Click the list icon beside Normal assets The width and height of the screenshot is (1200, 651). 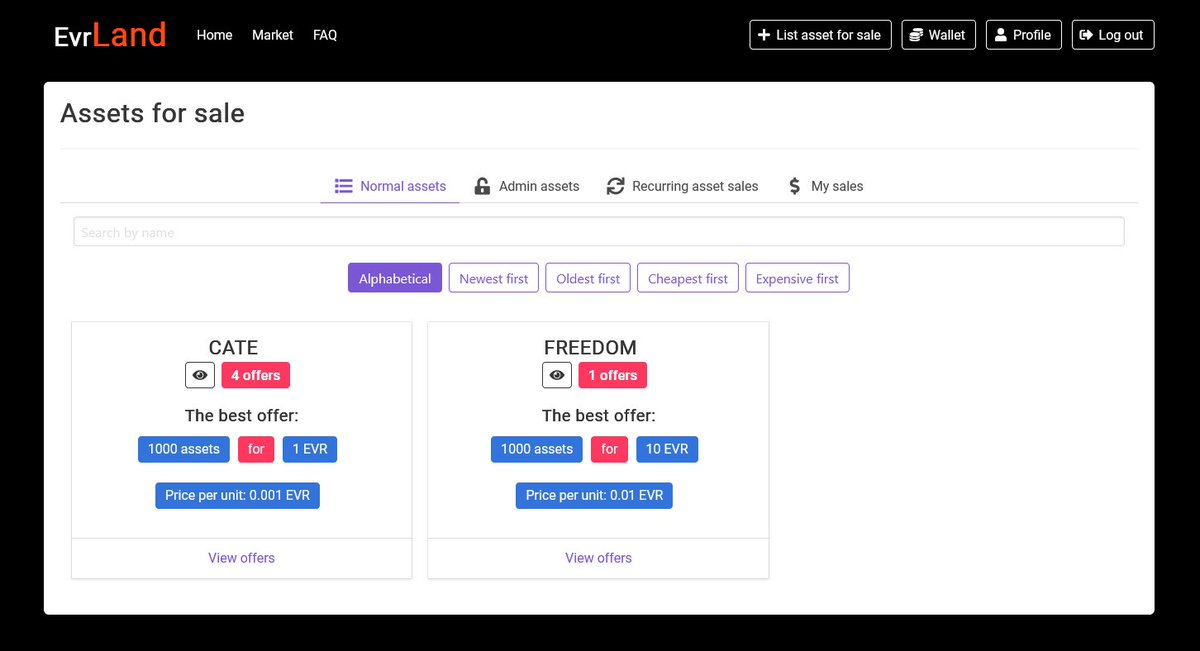tap(342, 186)
